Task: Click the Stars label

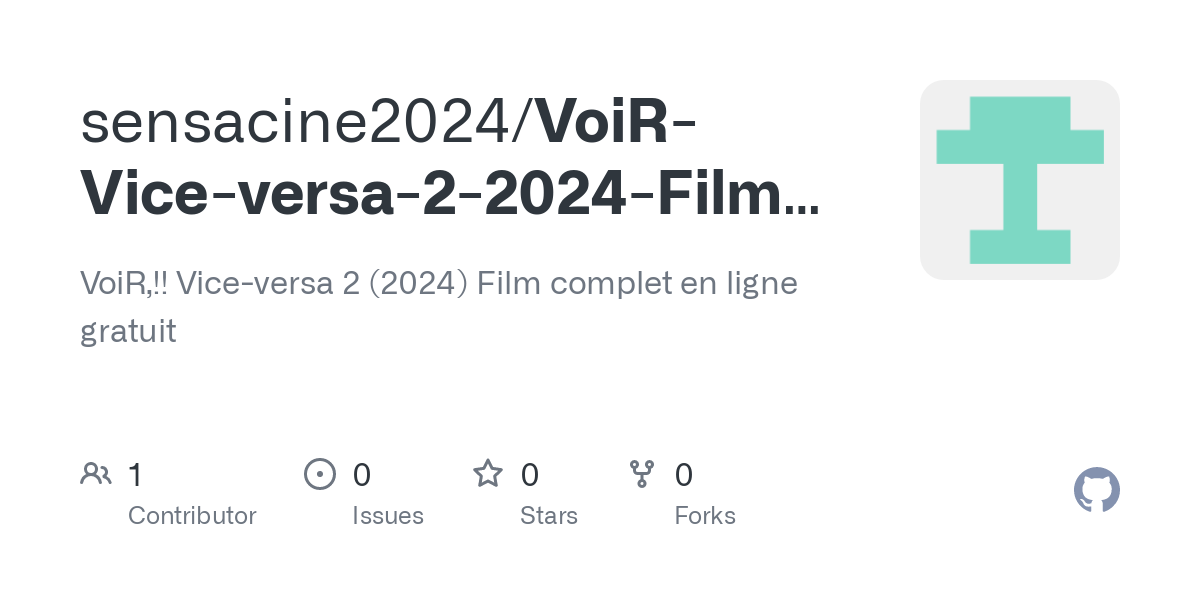Action: [x=549, y=516]
